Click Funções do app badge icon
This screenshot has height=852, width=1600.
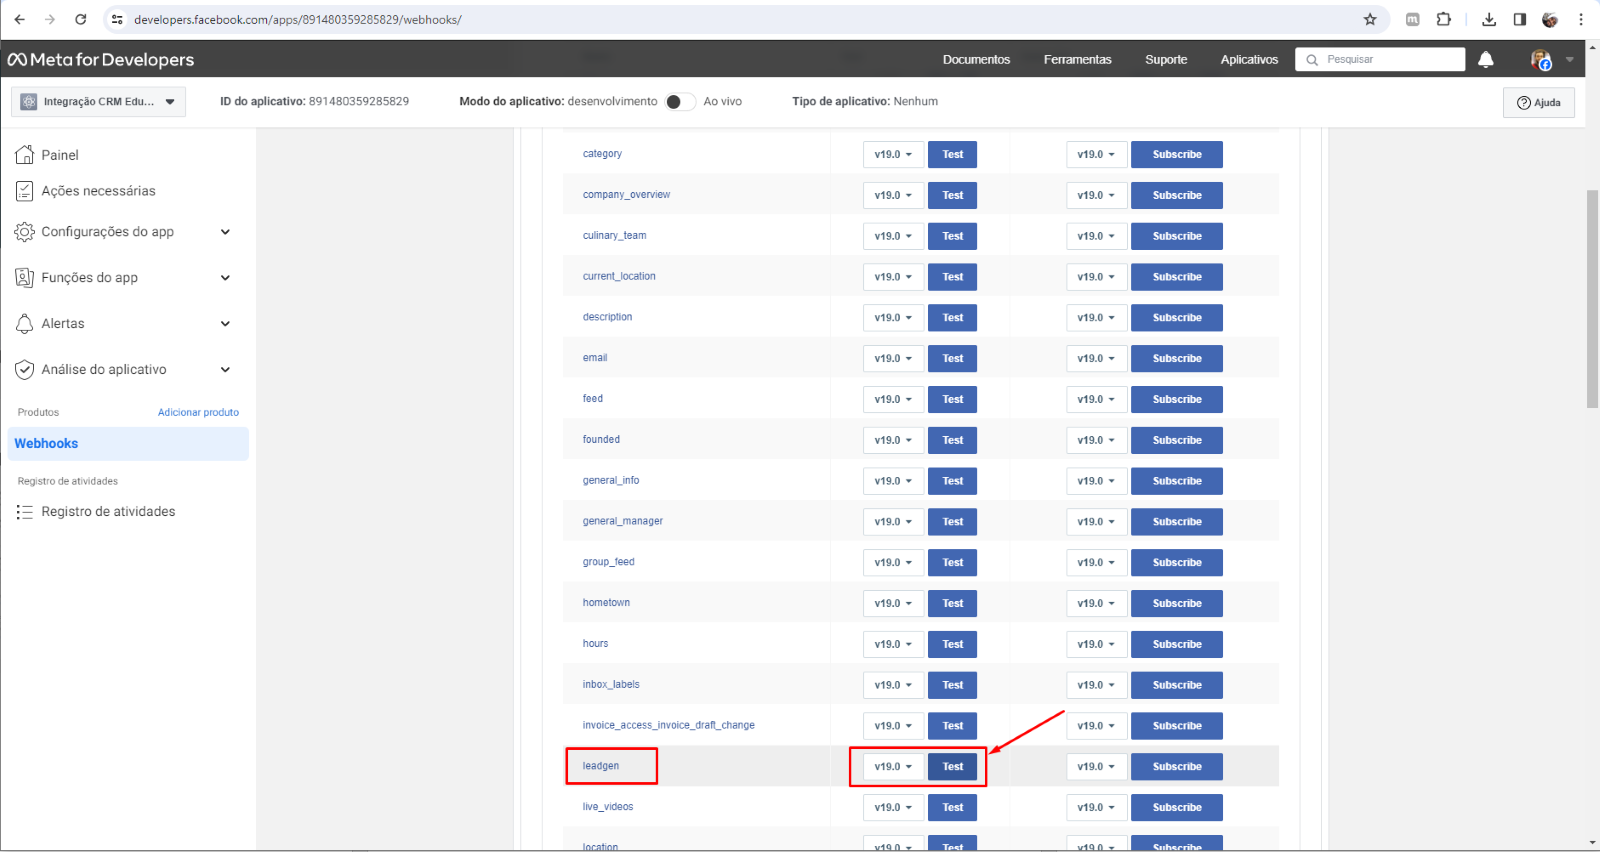click(x=25, y=278)
